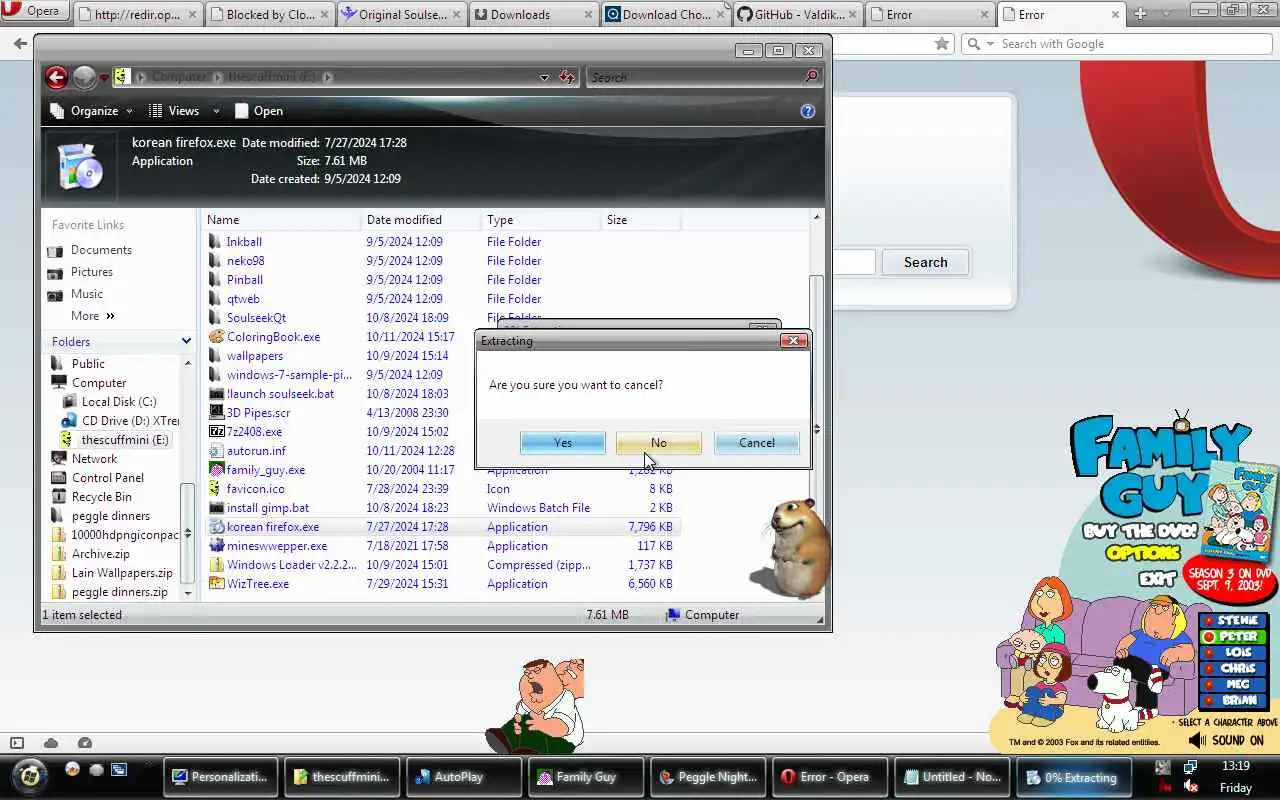Click the korean firefox.exe installer preview icon
Image resolution: width=1280 pixels, height=800 pixels.
(80, 166)
